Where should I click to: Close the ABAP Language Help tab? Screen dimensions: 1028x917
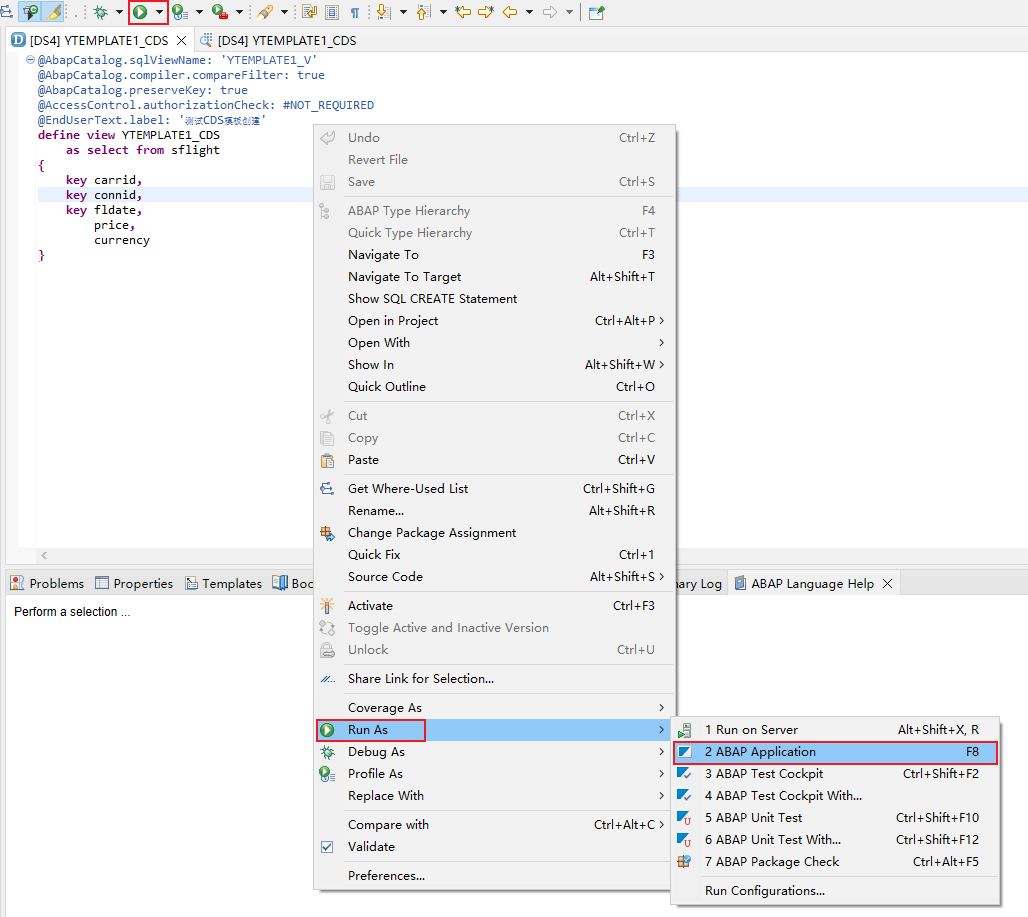click(x=887, y=583)
